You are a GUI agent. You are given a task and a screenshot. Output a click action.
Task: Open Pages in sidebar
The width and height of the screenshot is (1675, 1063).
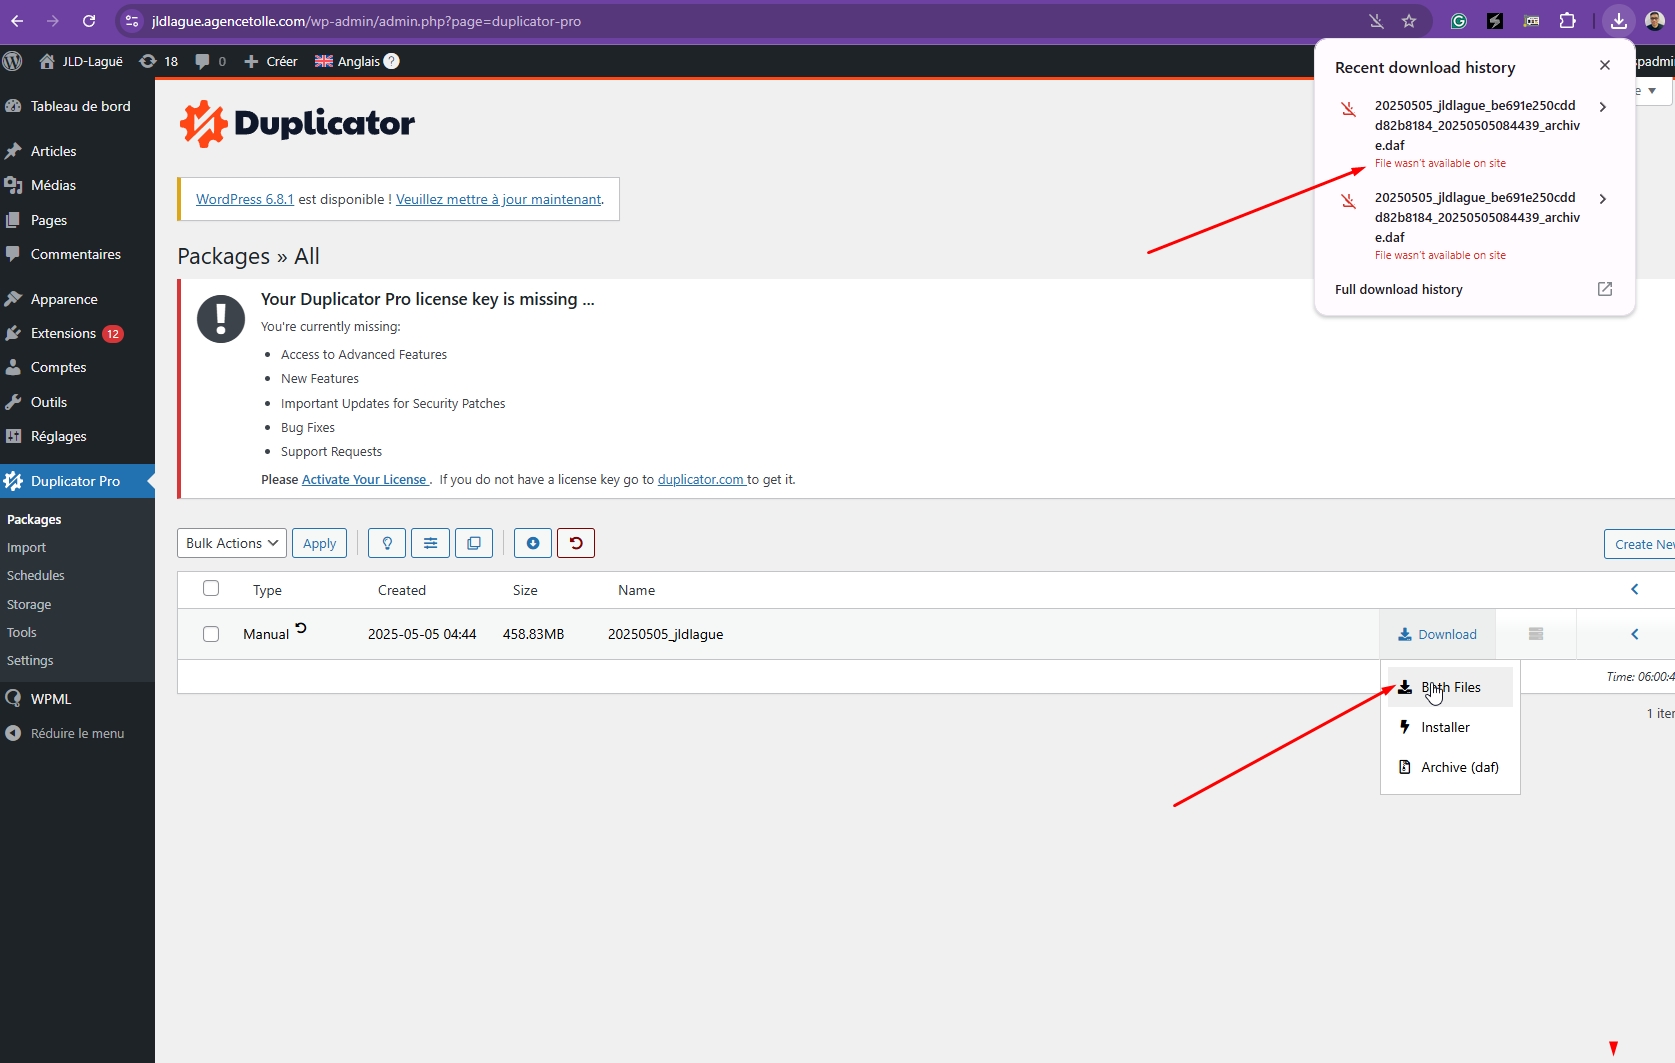click(77, 220)
